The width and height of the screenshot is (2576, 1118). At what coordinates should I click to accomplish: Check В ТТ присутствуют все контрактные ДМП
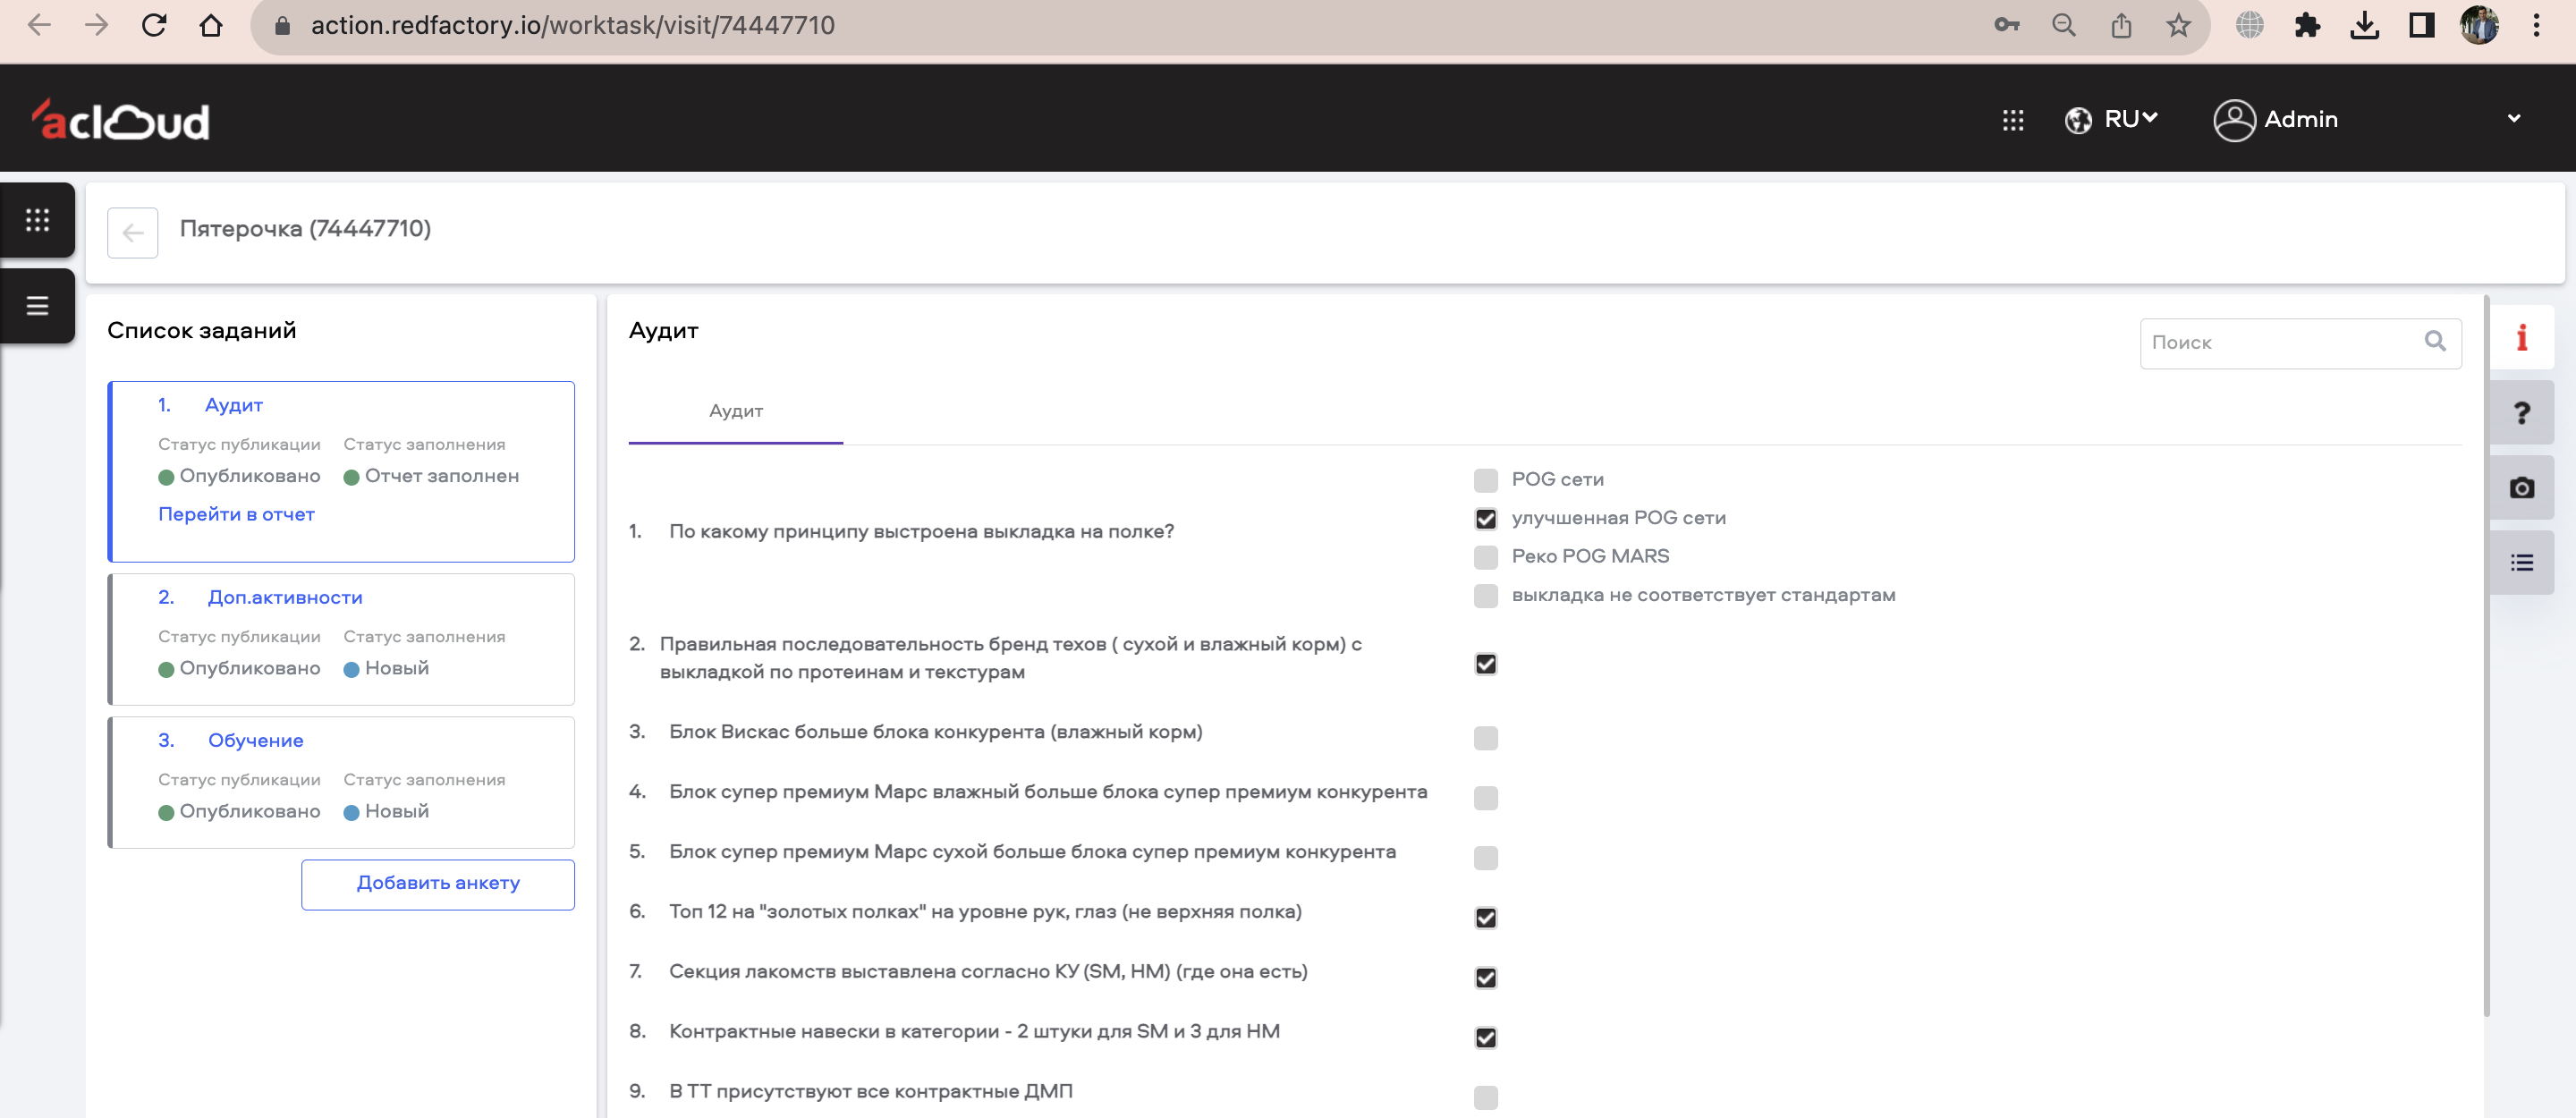click(1485, 1098)
